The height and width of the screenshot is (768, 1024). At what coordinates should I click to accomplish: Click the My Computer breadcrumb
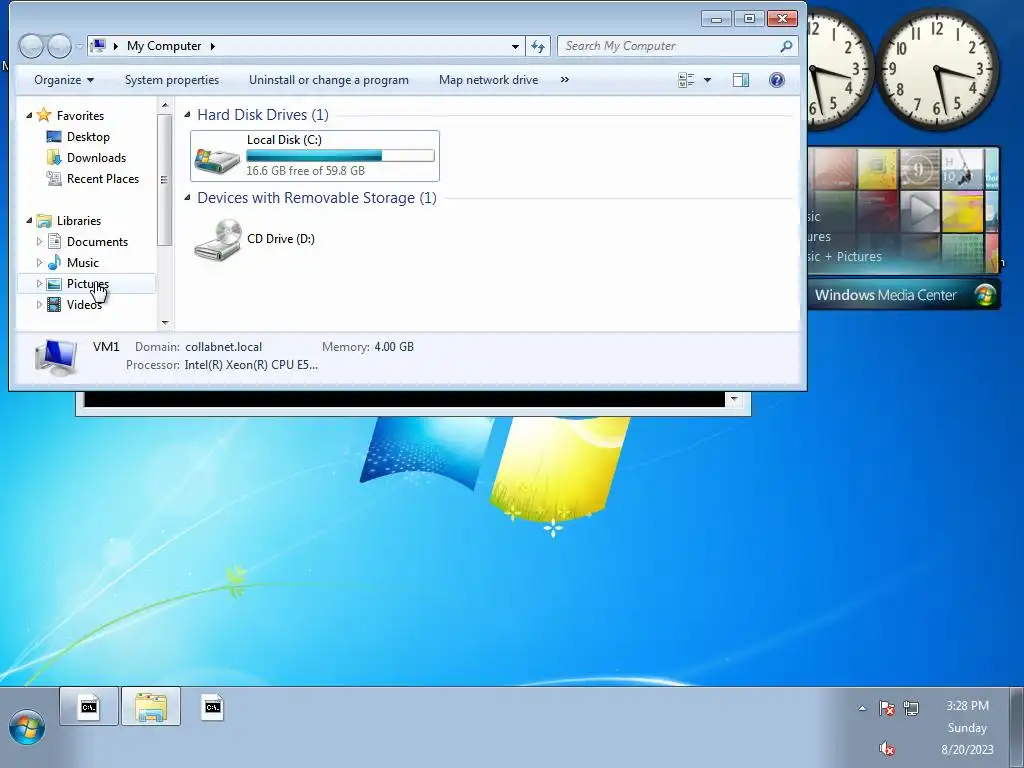164,46
